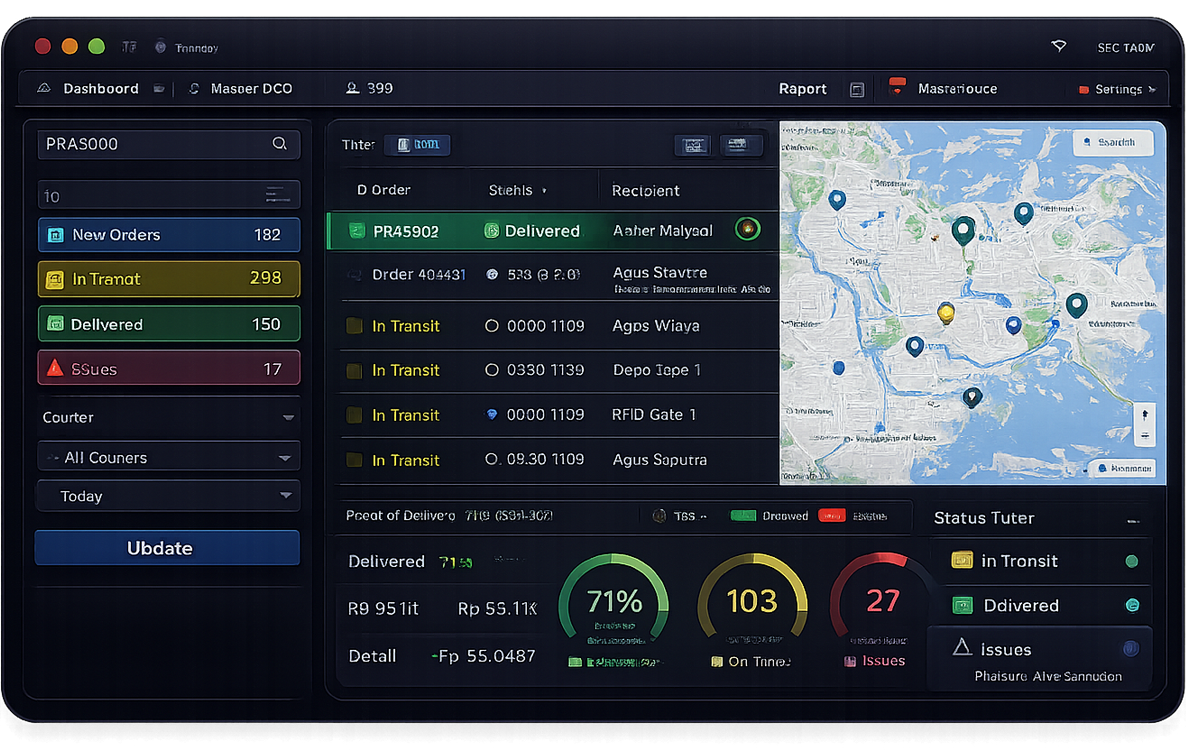
Task: Click the search magnifier in the PRAS000 field
Action: click(x=280, y=144)
